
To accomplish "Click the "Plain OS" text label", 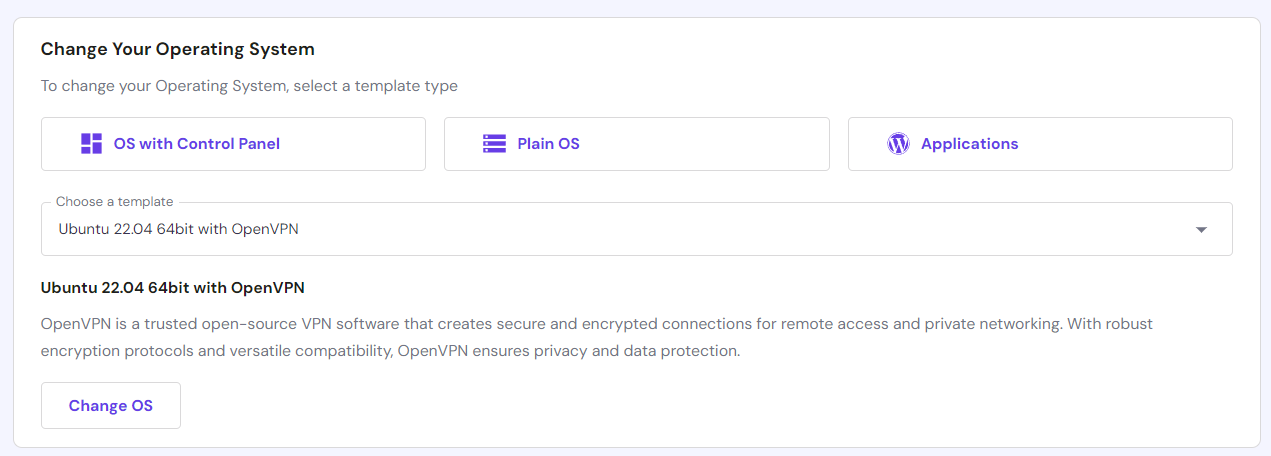I will point(548,144).
